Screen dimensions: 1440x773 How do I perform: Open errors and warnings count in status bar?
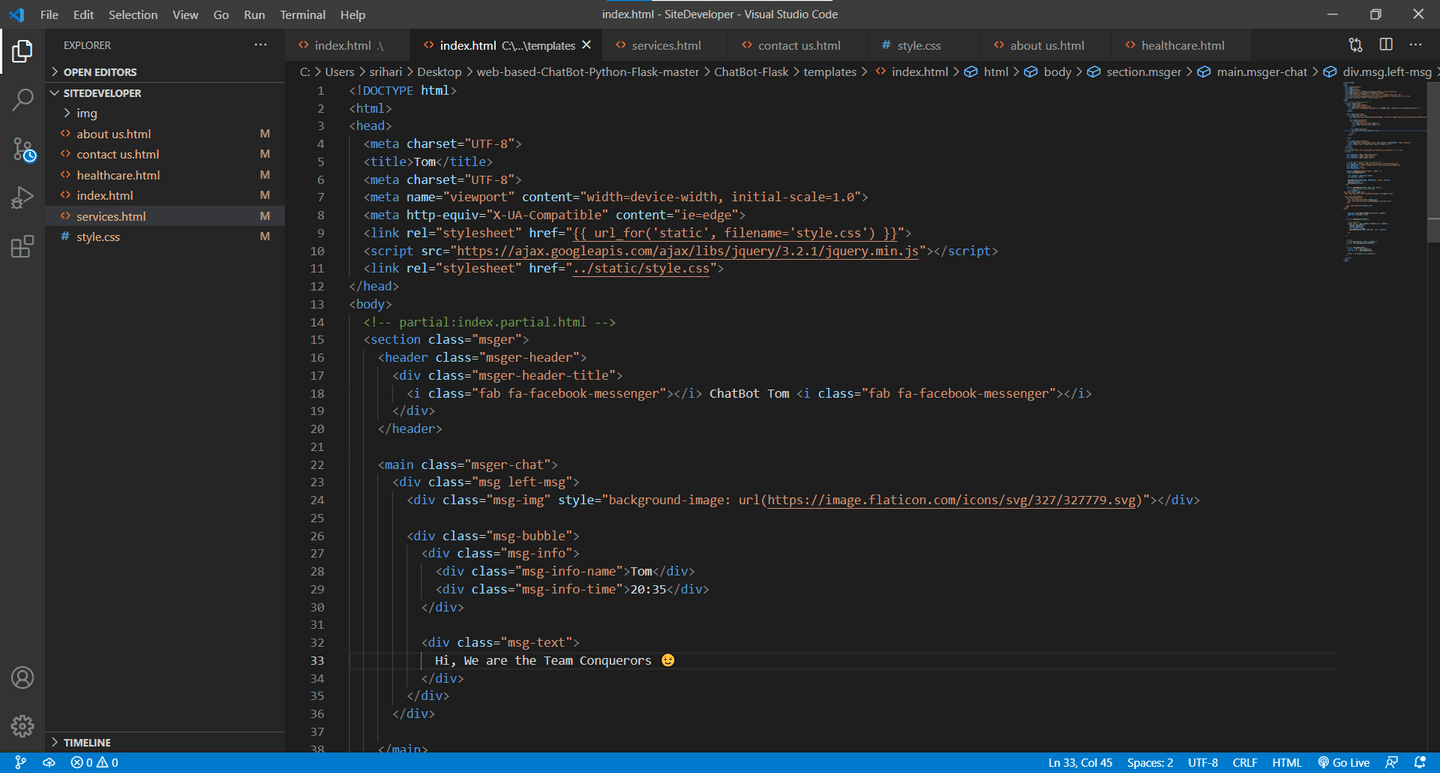click(x=95, y=763)
